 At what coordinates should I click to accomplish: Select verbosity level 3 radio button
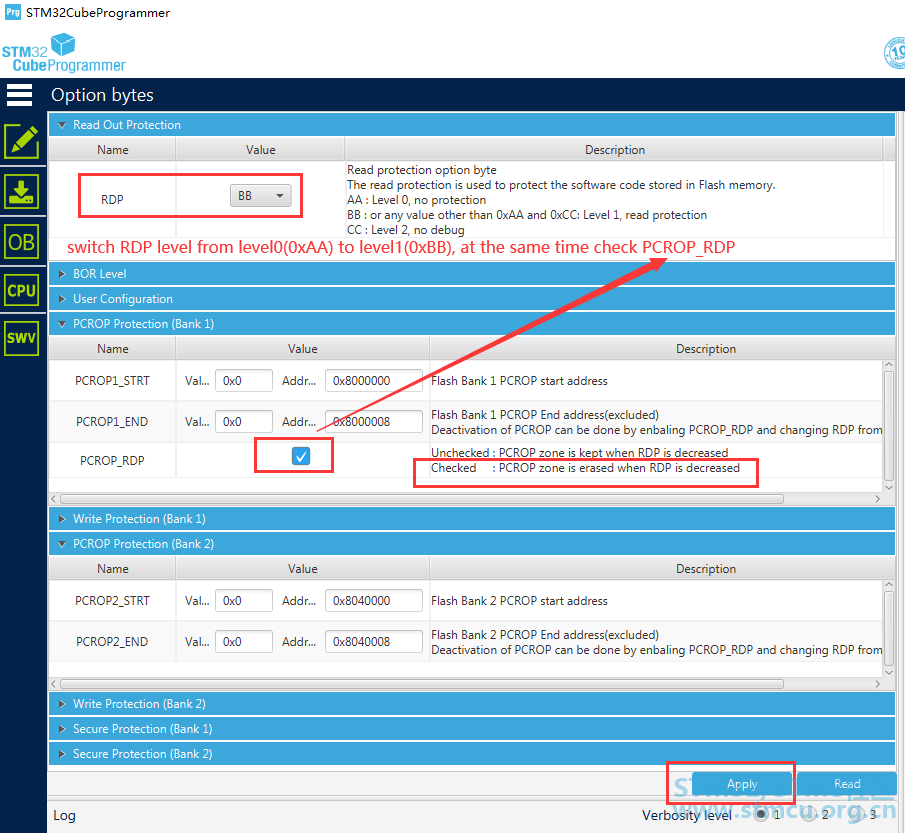858,814
